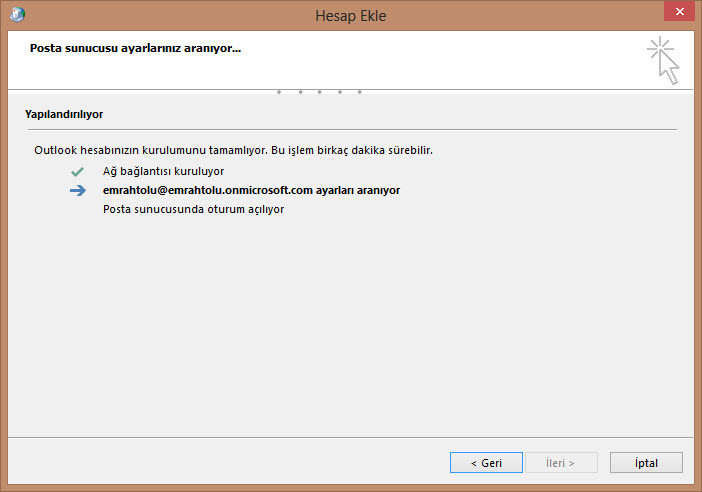Close the Hesap Ekle dialog

679,12
